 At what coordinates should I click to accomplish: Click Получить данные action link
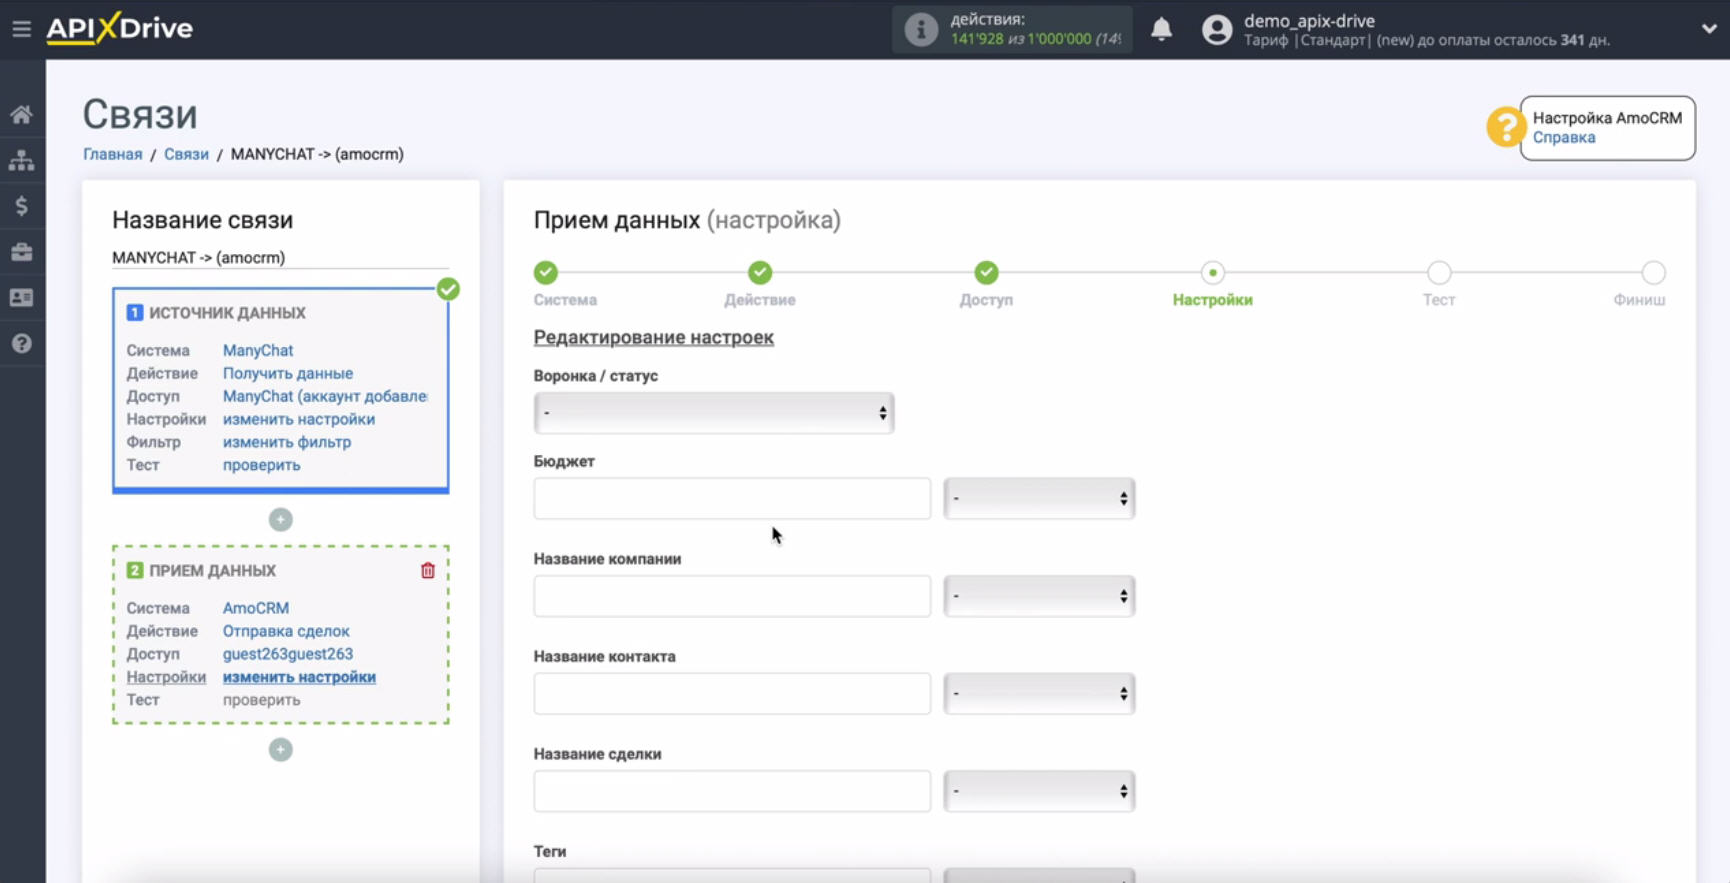[x=288, y=373]
